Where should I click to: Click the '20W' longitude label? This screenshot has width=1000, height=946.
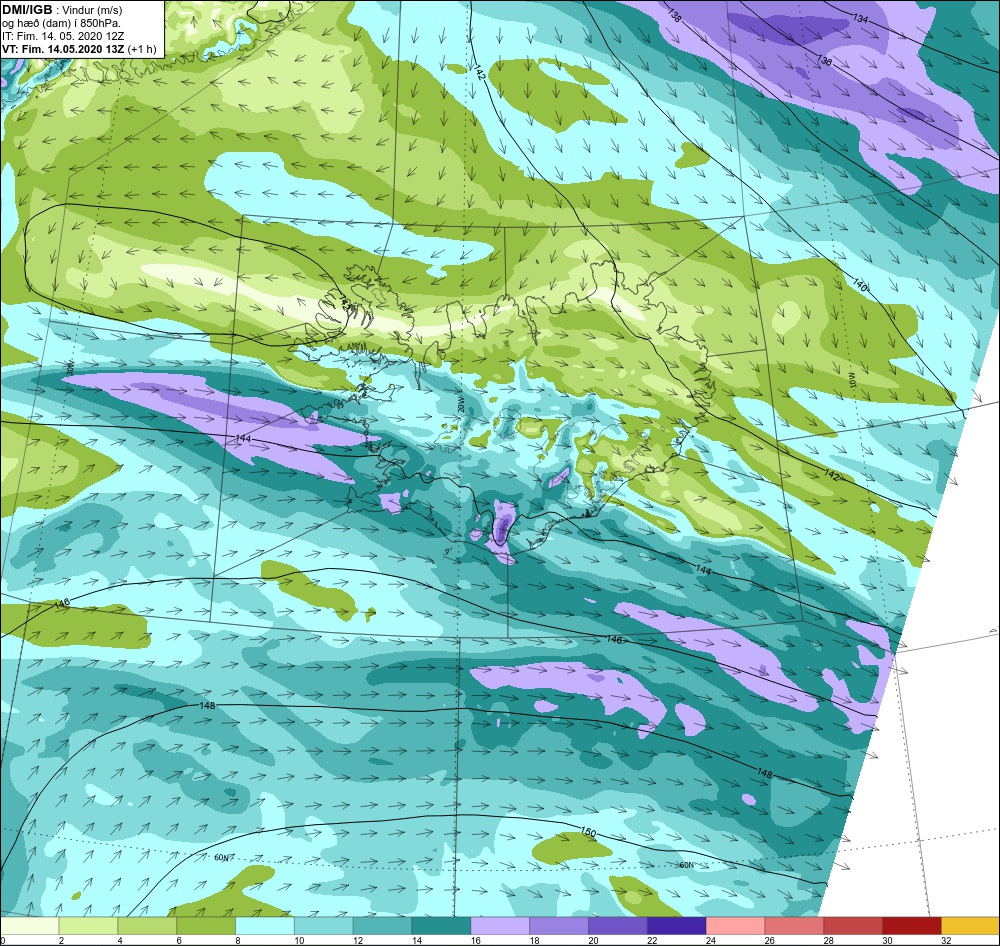click(x=460, y=404)
